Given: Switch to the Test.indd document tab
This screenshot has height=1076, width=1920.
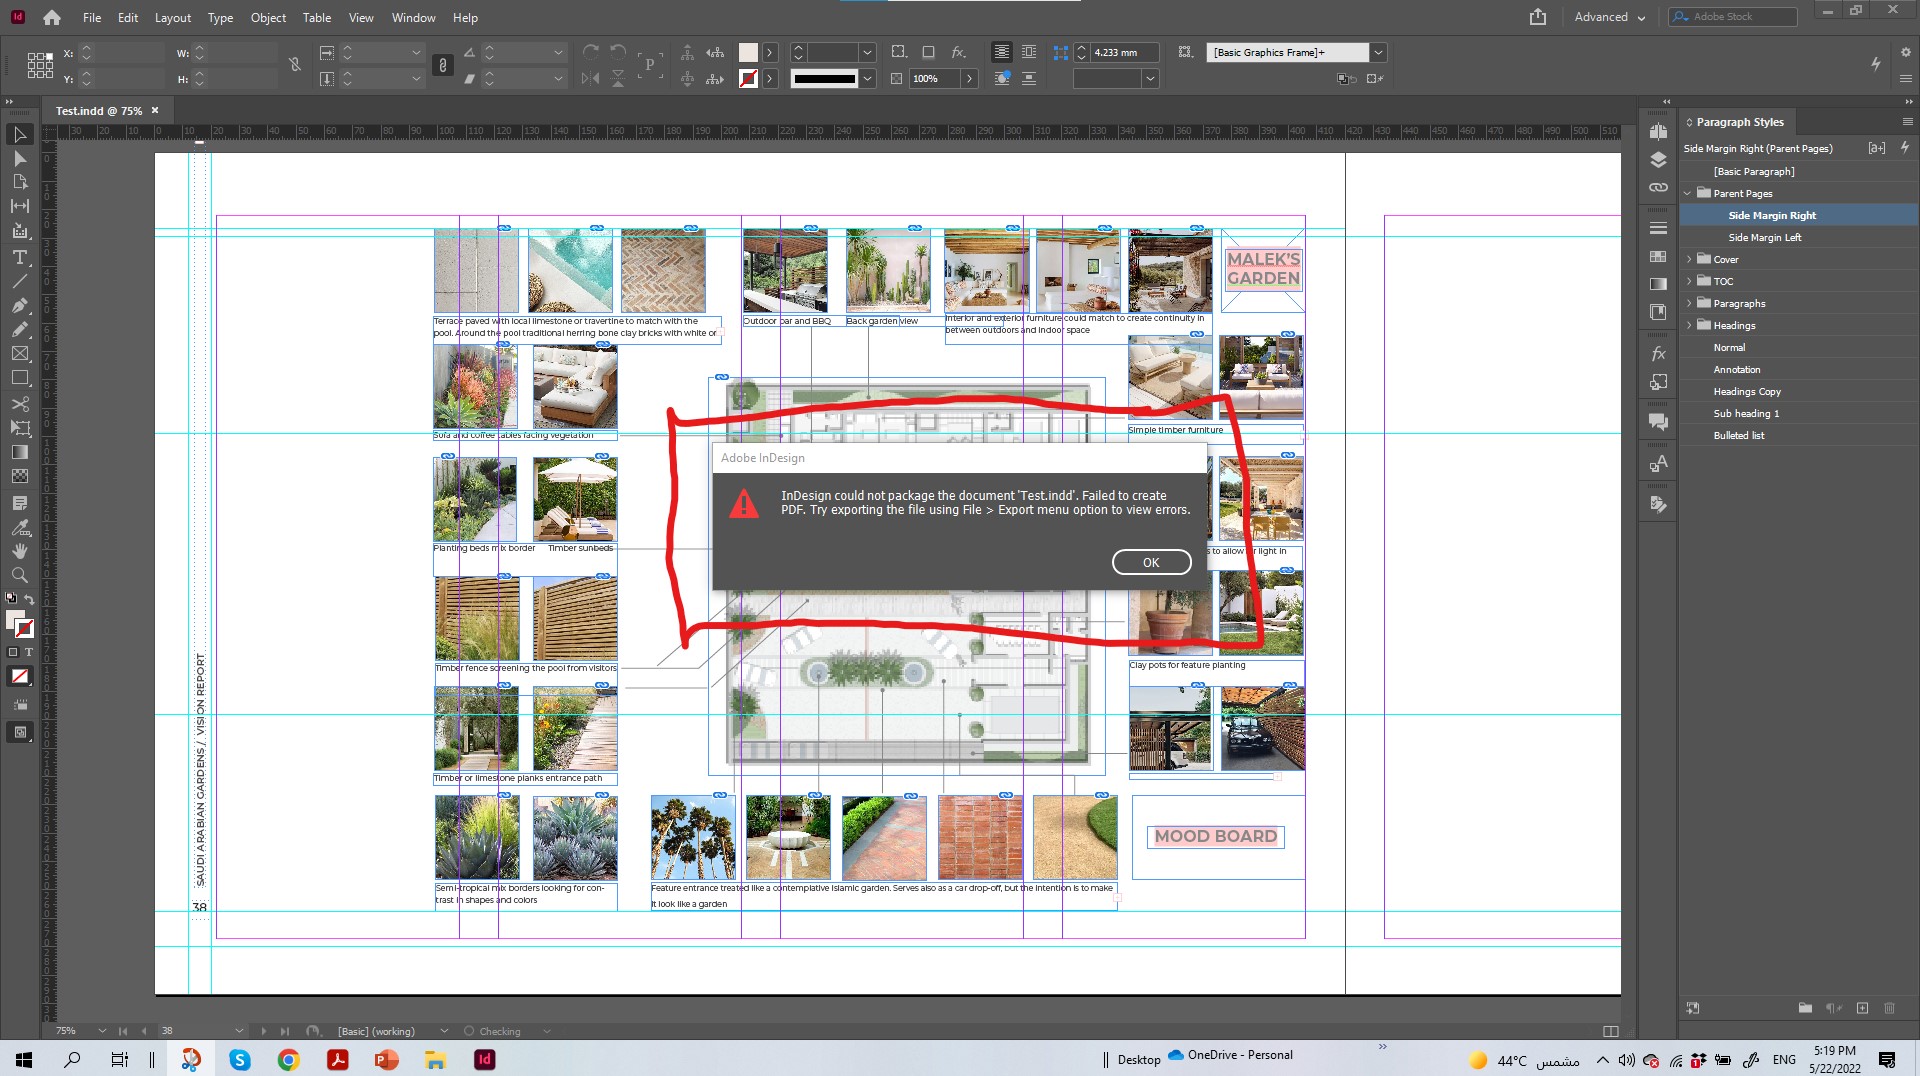Looking at the screenshot, I should click(x=97, y=111).
